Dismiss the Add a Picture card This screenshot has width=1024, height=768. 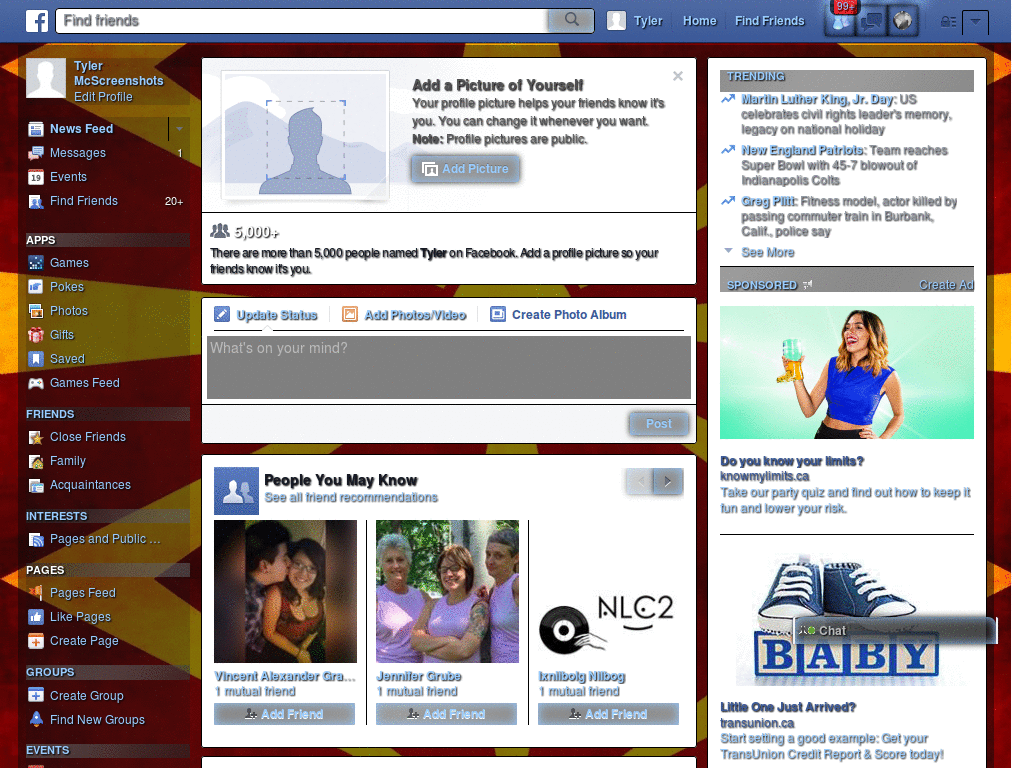coord(678,76)
